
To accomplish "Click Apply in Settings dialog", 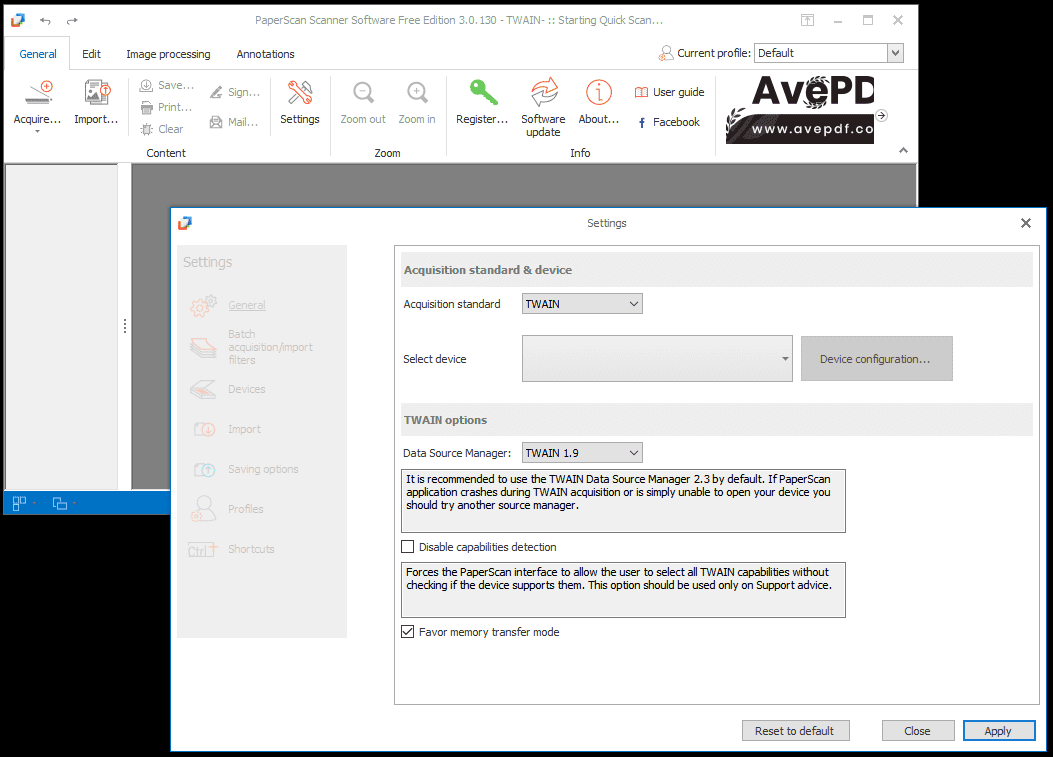I will [999, 731].
